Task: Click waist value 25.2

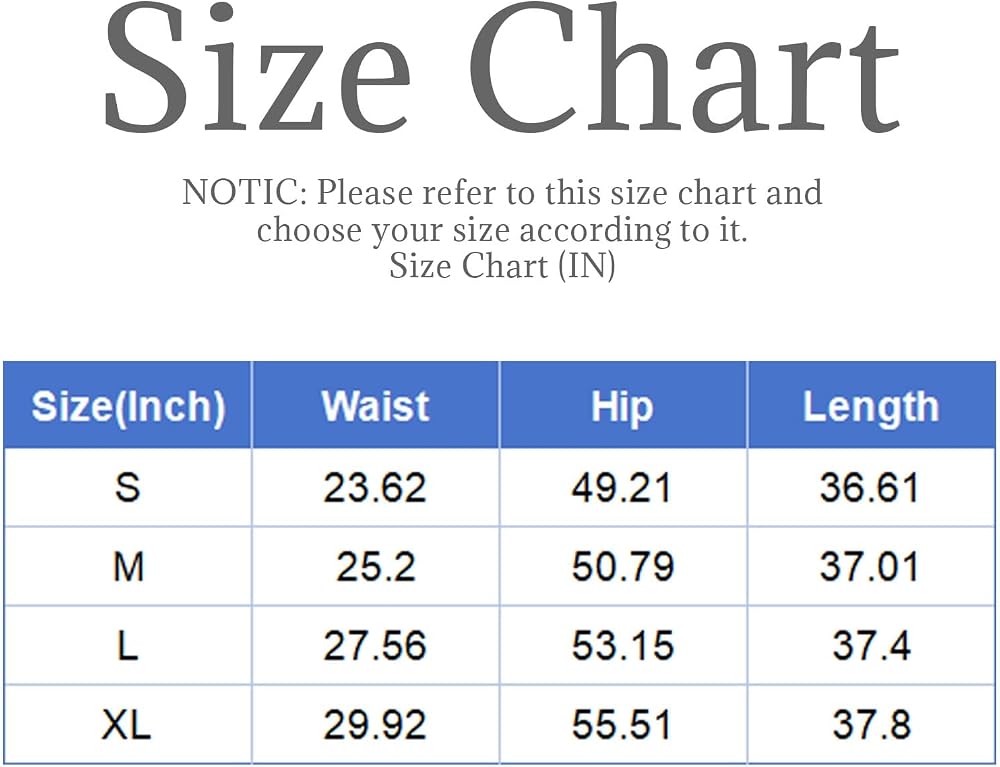Action: (x=376, y=567)
